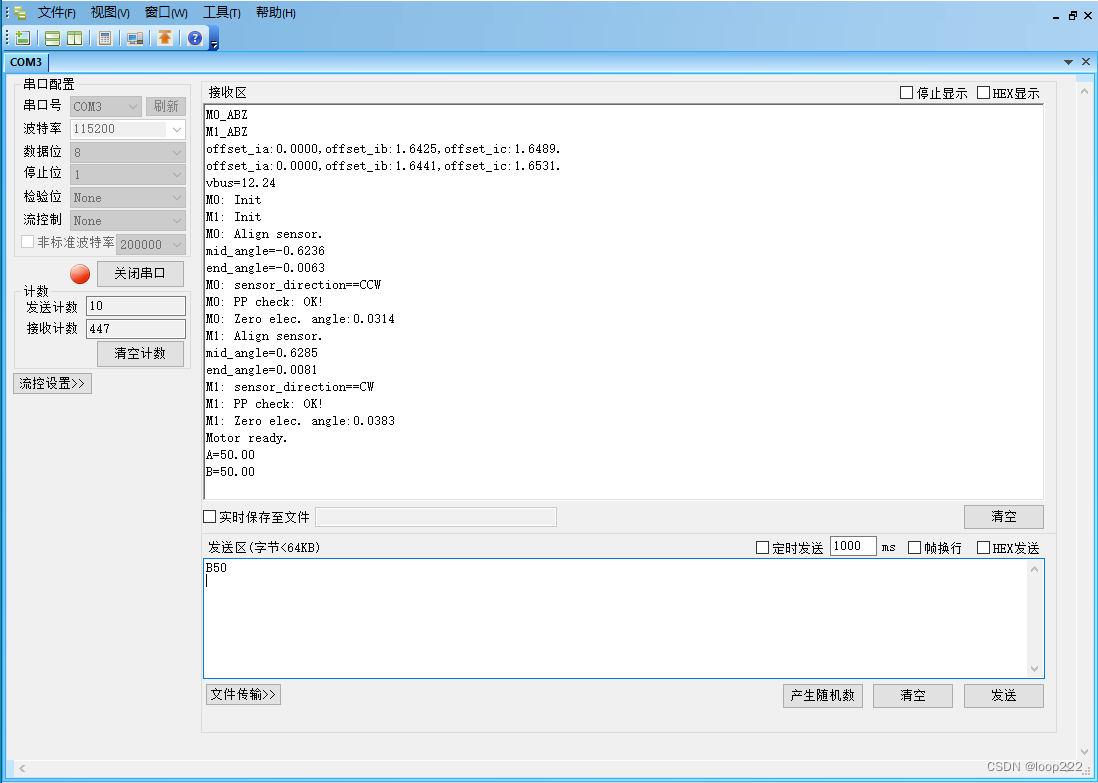
Task: Open the 窗口(W) menu
Action: [x=166, y=13]
